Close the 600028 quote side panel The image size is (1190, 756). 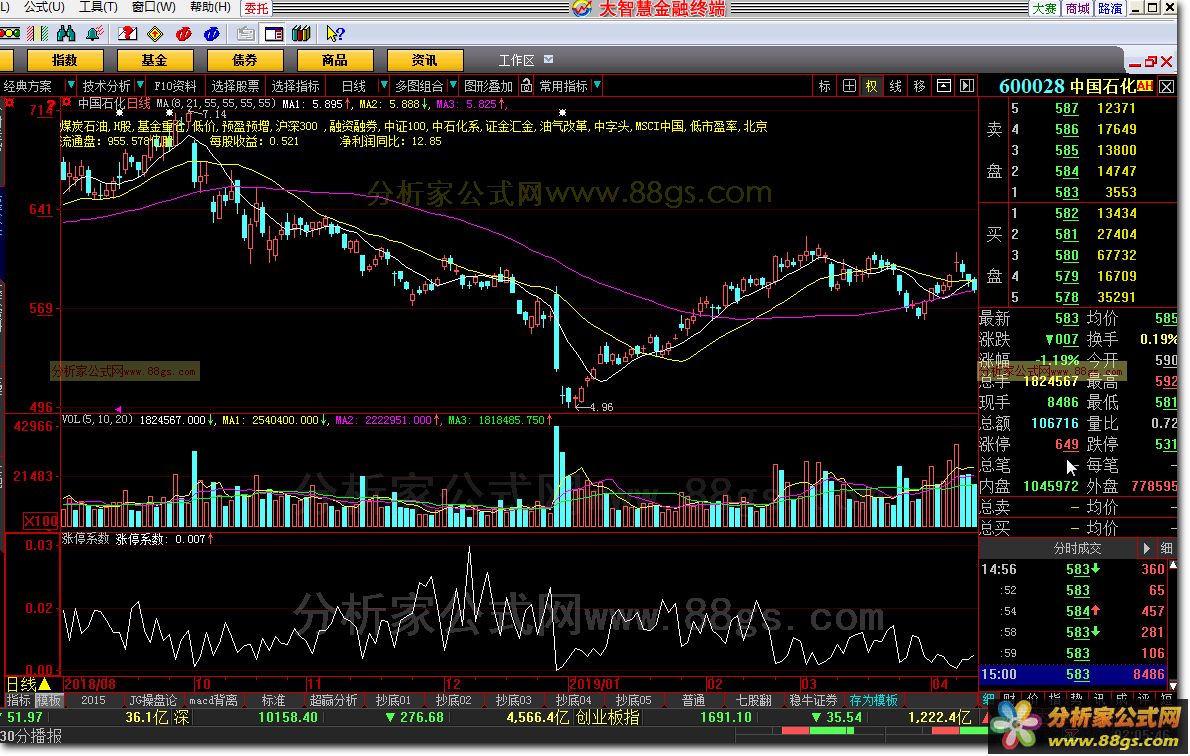[x=1167, y=87]
